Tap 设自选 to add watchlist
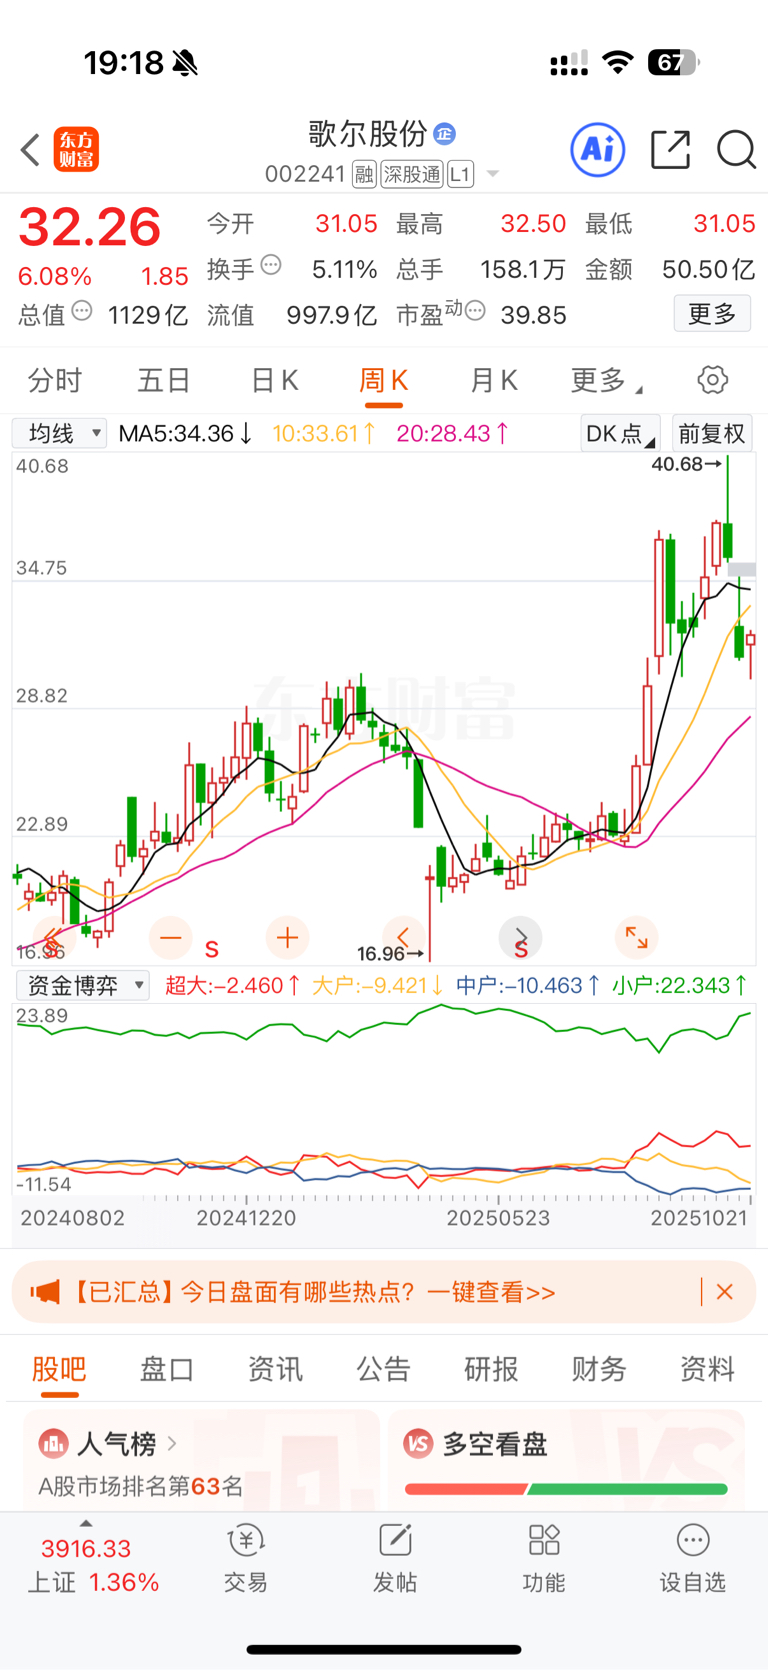This screenshot has width=768, height=1670. point(692,1559)
